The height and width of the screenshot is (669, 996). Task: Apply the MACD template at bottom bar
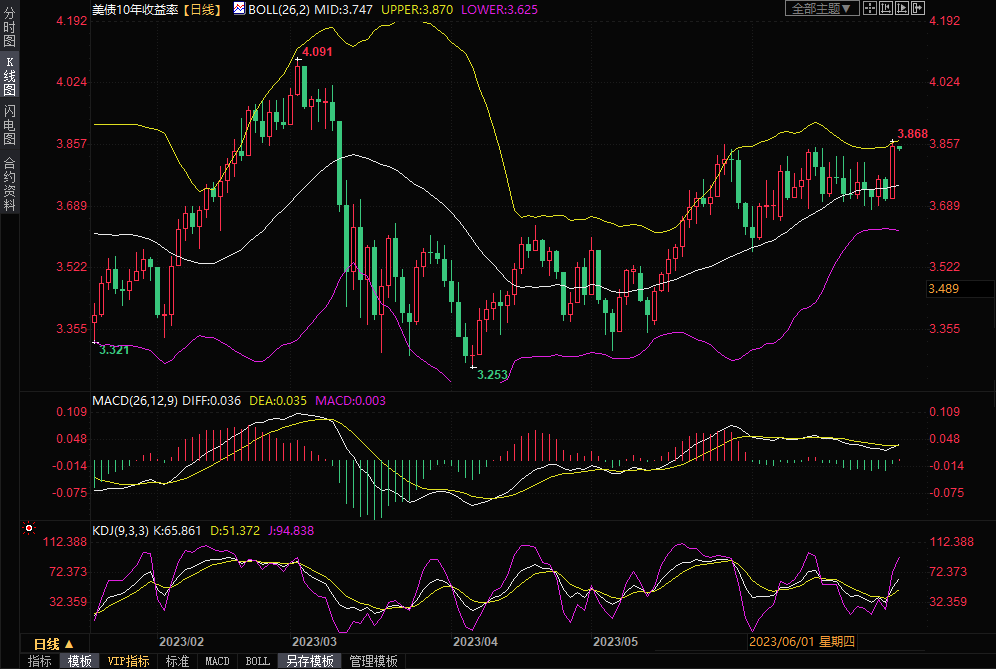[x=217, y=661]
